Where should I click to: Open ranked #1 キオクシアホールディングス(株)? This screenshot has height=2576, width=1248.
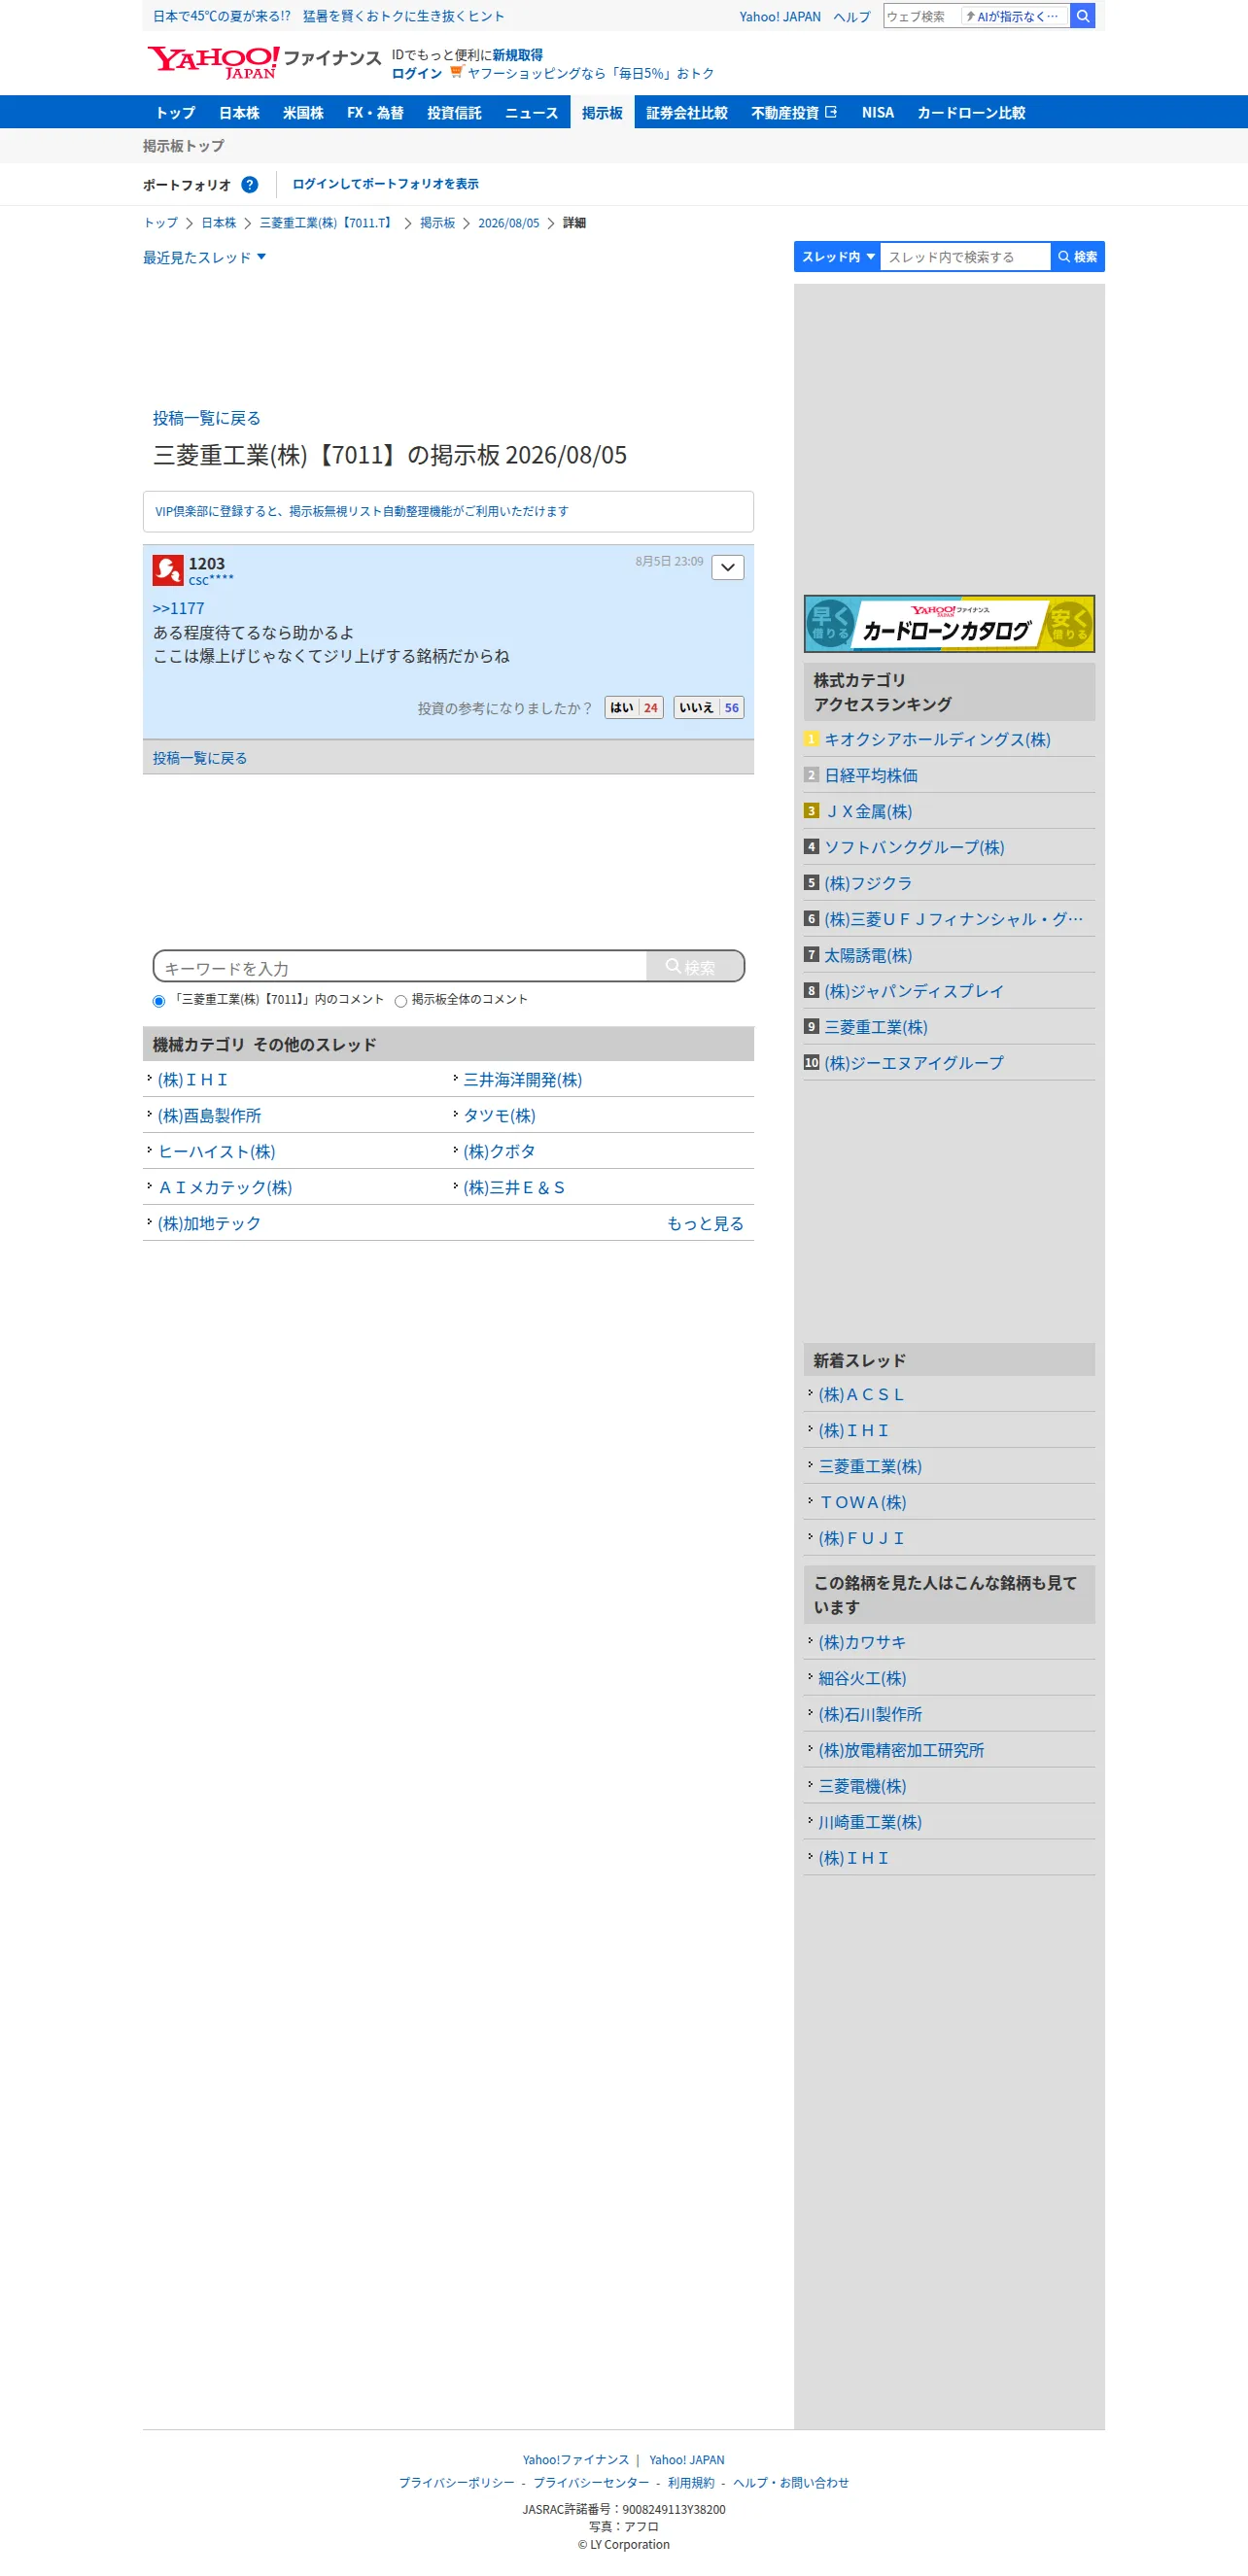tap(937, 739)
